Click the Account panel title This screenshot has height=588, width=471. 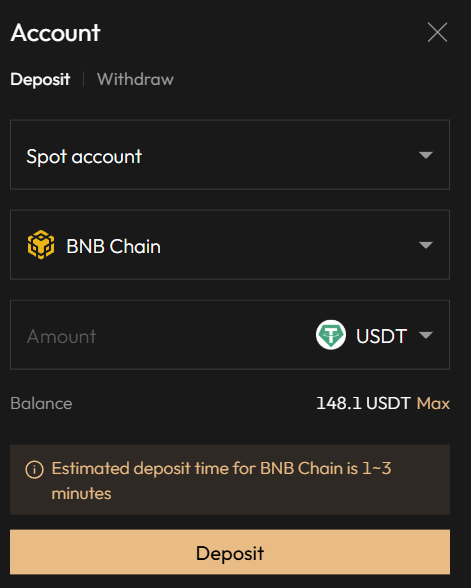tap(56, 33)
